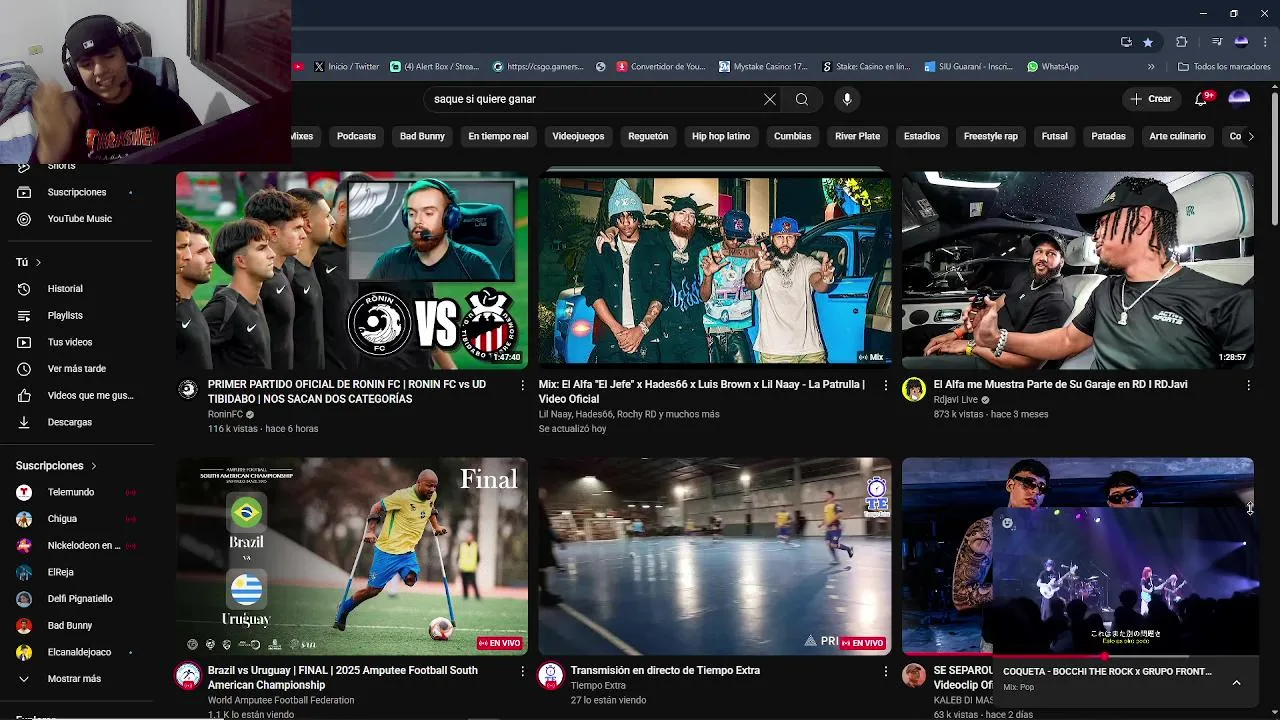The image size is (1280, 720).
Task: Select the Podcasts filter chip
Action: [x=356, y=136]
